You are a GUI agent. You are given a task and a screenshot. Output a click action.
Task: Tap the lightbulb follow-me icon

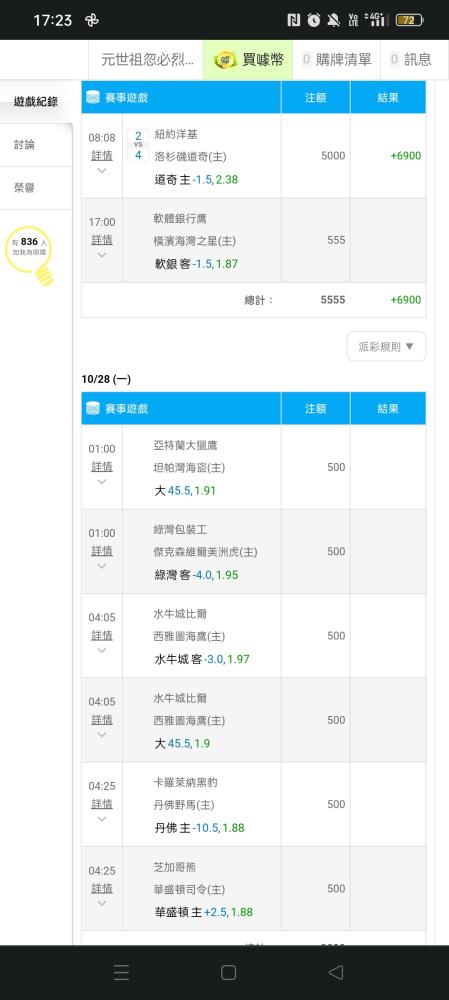click(x=30, y=256)
